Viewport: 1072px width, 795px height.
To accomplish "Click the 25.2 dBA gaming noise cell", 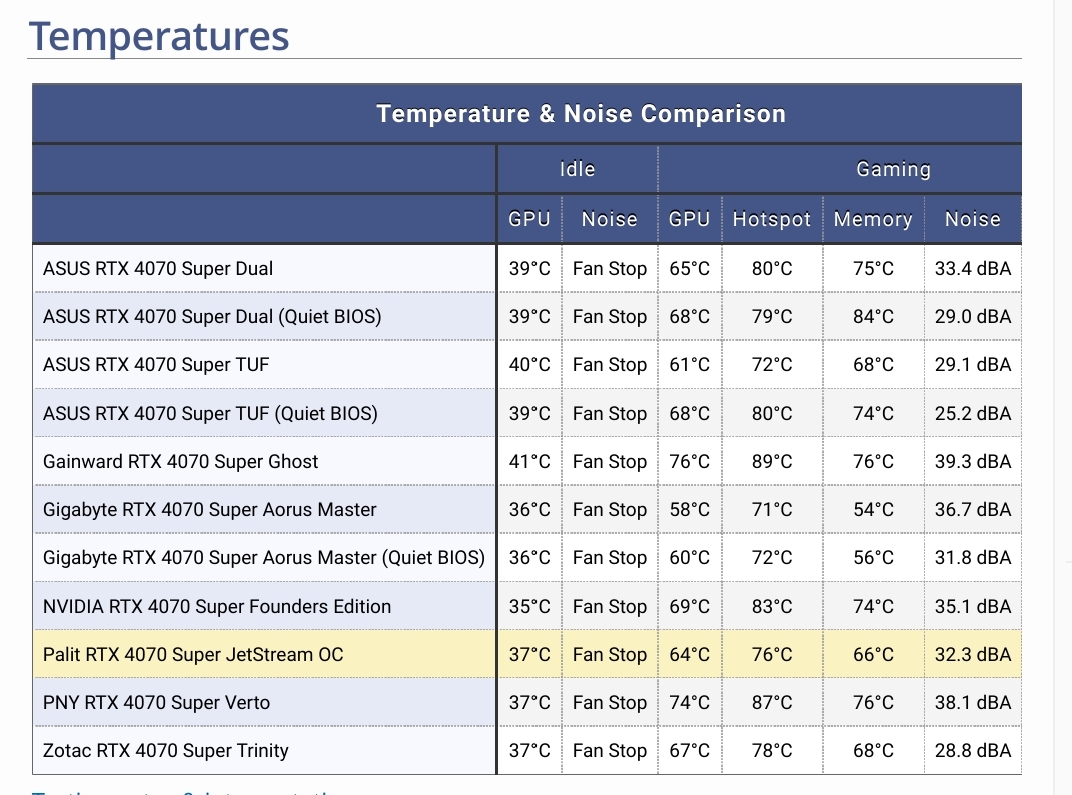I will click(972, 414).
